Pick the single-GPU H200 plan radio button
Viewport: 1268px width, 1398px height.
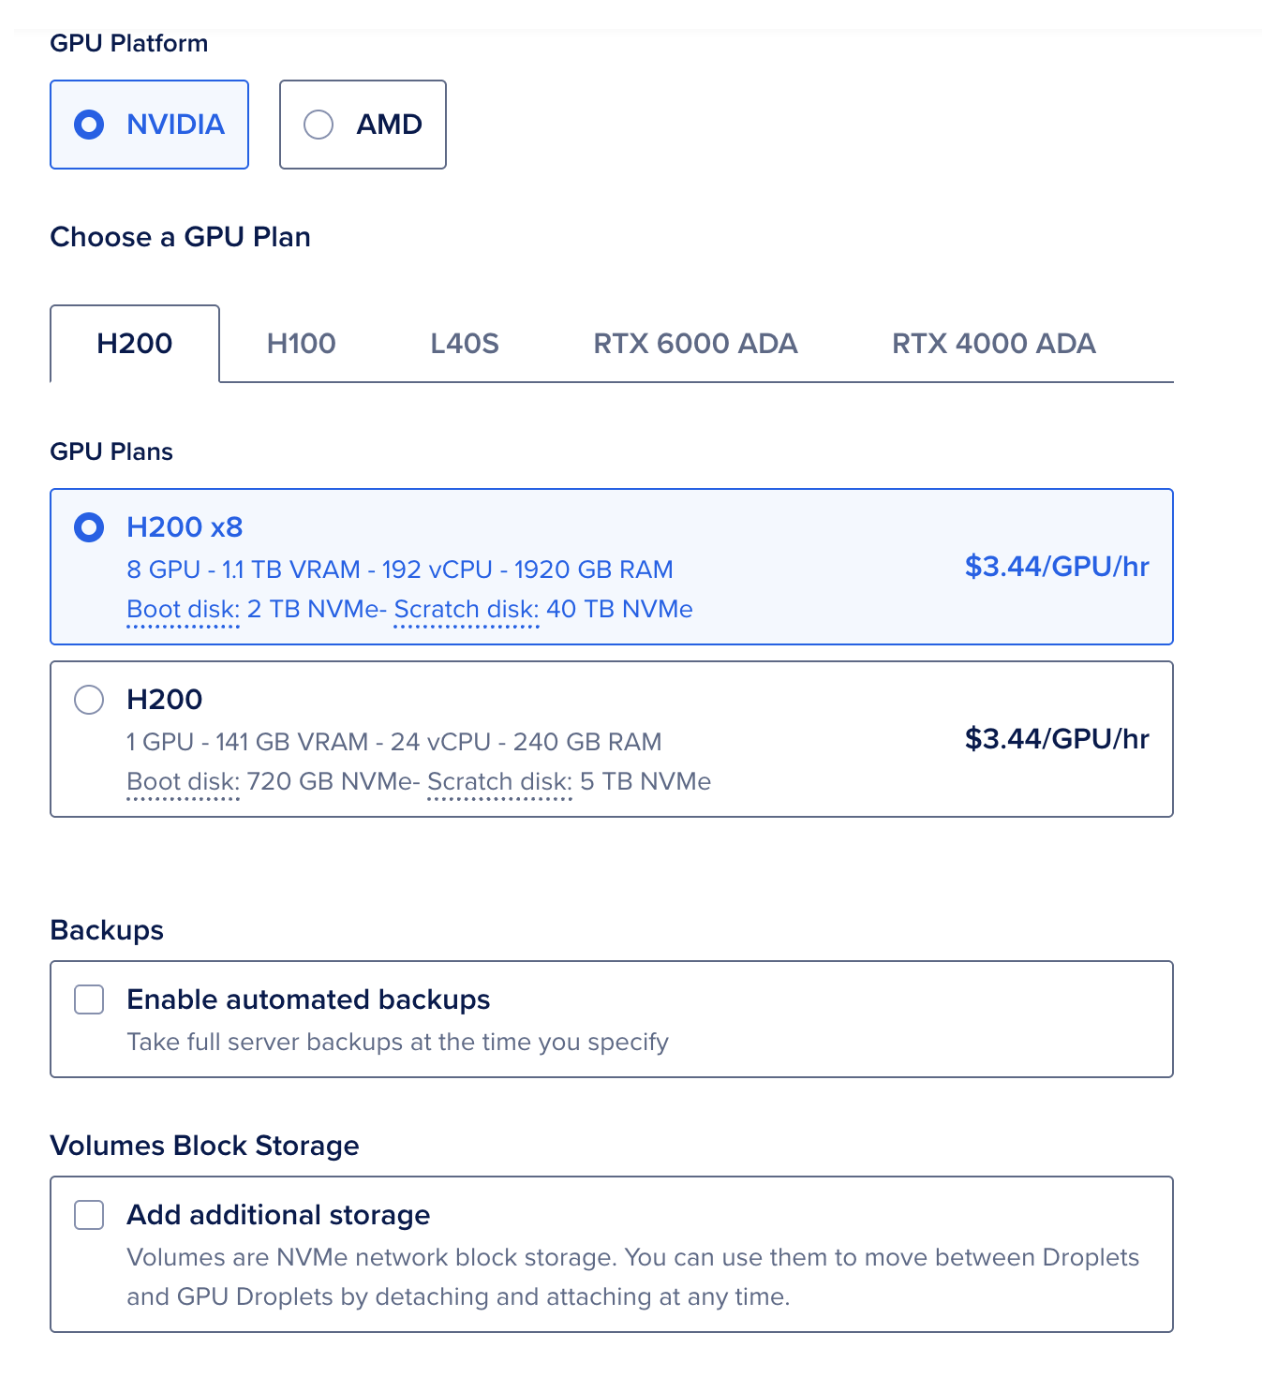click(x=89, y=700)
